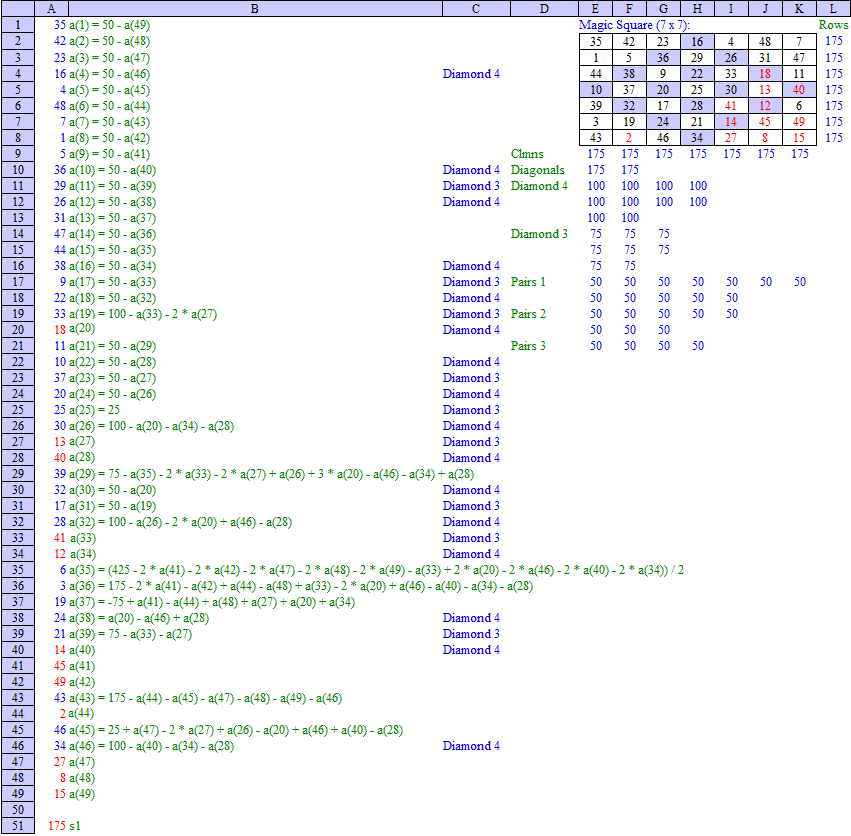The image size is (851, 836).
Task: Click the 'Magic Square (7 x 7):' title
Action: (633, 25)
